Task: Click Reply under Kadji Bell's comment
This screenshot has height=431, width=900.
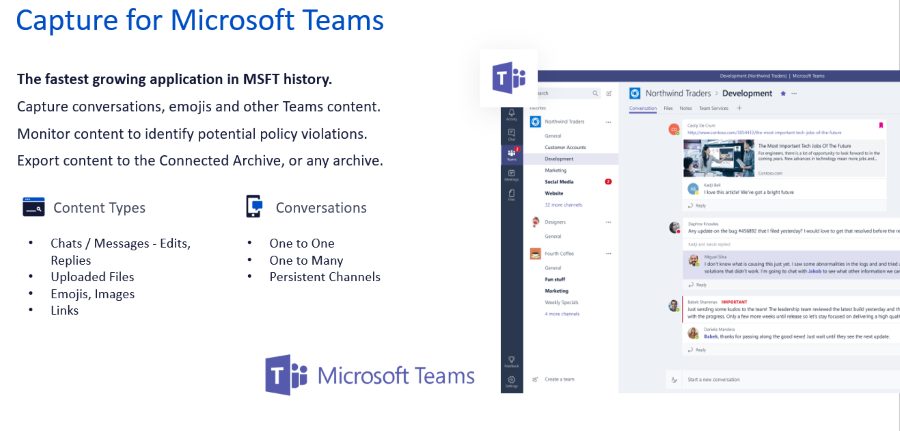Action: pyautogui.click(x=697, y=205)
